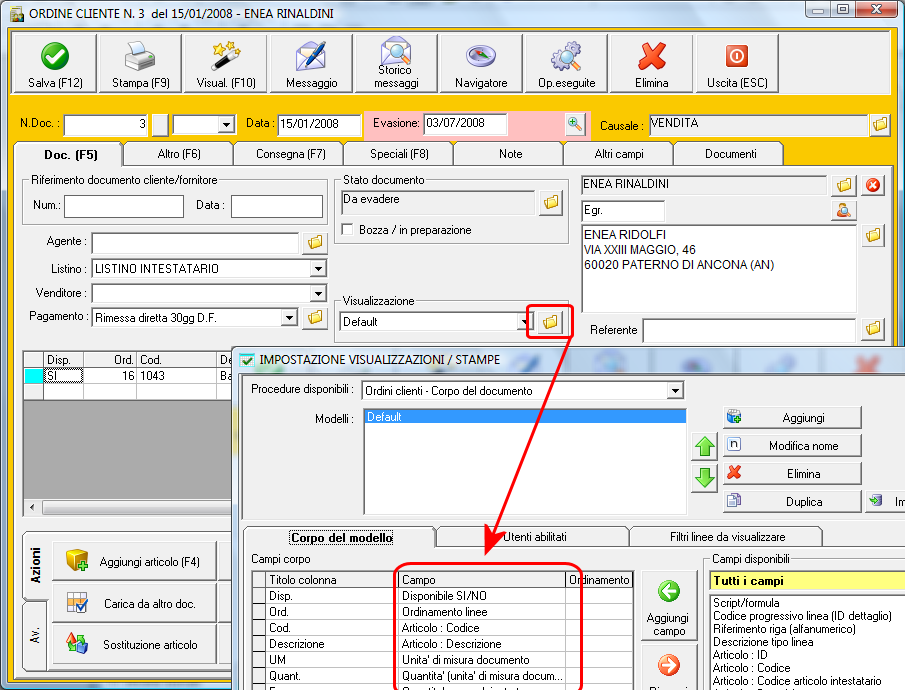Screen dimensions: 905x690
Task: Click Modifica nome button
Action: tap(792, 445)
